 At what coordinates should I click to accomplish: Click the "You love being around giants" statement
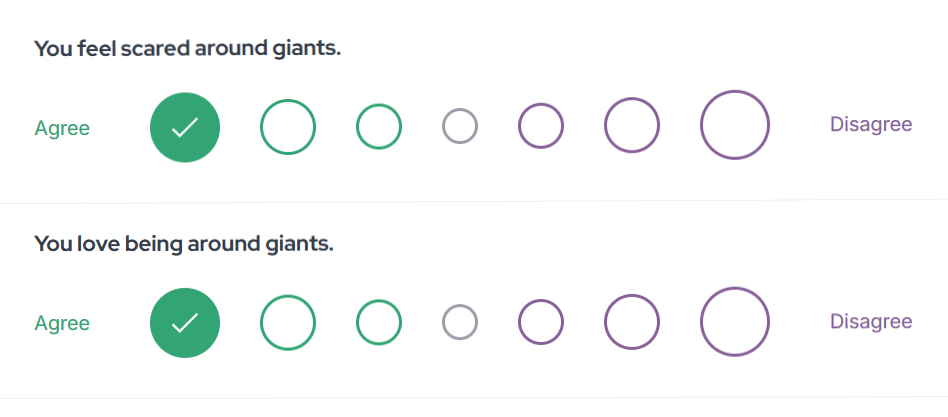coord(184,244)
